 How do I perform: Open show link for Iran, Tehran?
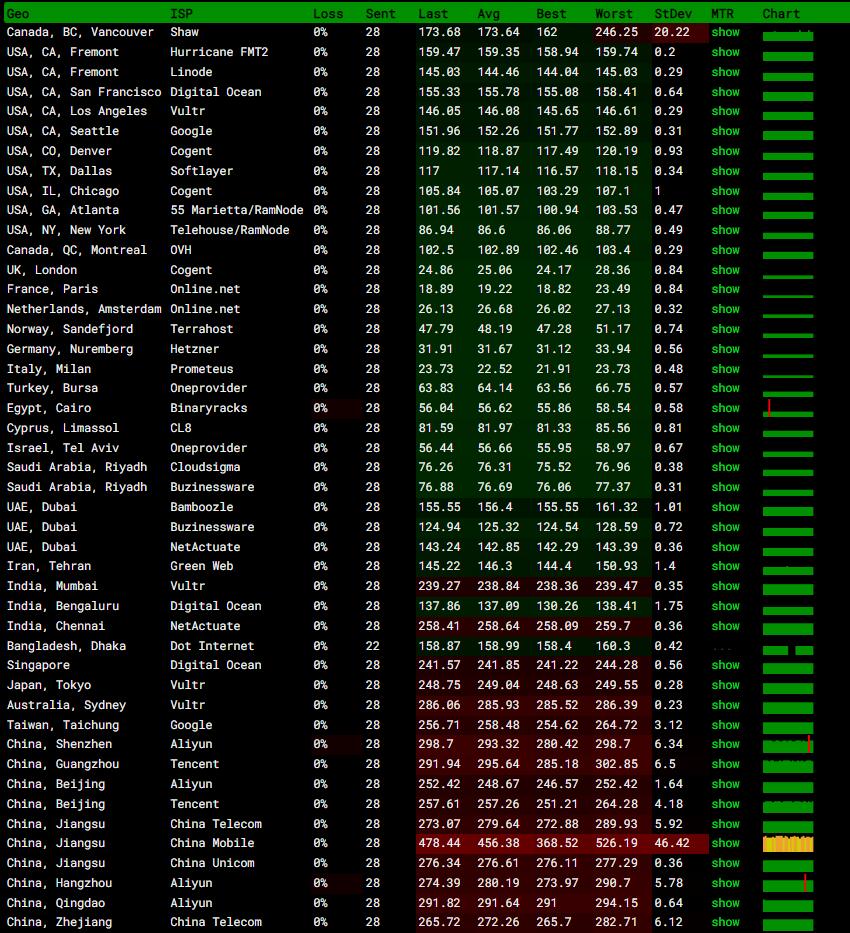click(x=725, y=566)
